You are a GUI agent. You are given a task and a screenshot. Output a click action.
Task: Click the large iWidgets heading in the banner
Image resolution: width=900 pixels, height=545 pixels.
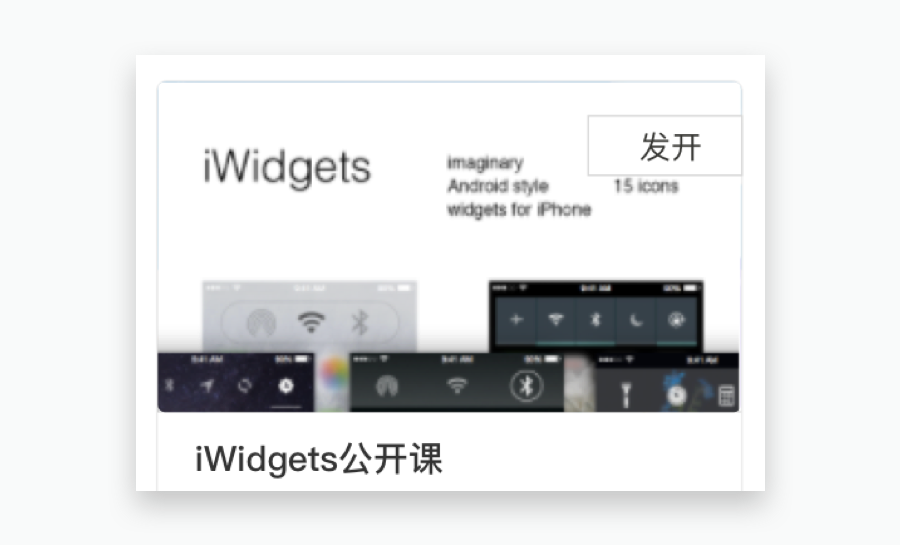coord(287,167)
